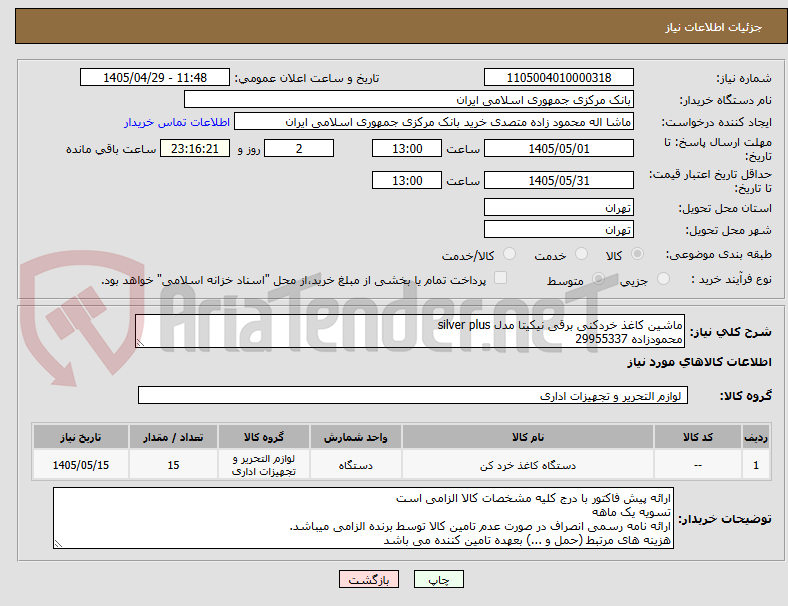Click the page title جزئیات اطلاعات نیاز
Viewport: 788px width, 606px height.
point(714,27)
